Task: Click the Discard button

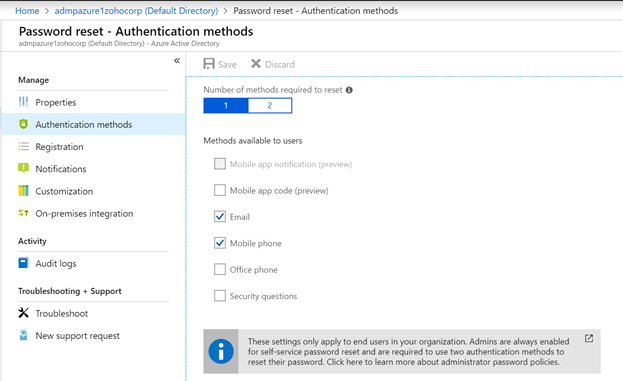Action: click(x=273, y=64)
